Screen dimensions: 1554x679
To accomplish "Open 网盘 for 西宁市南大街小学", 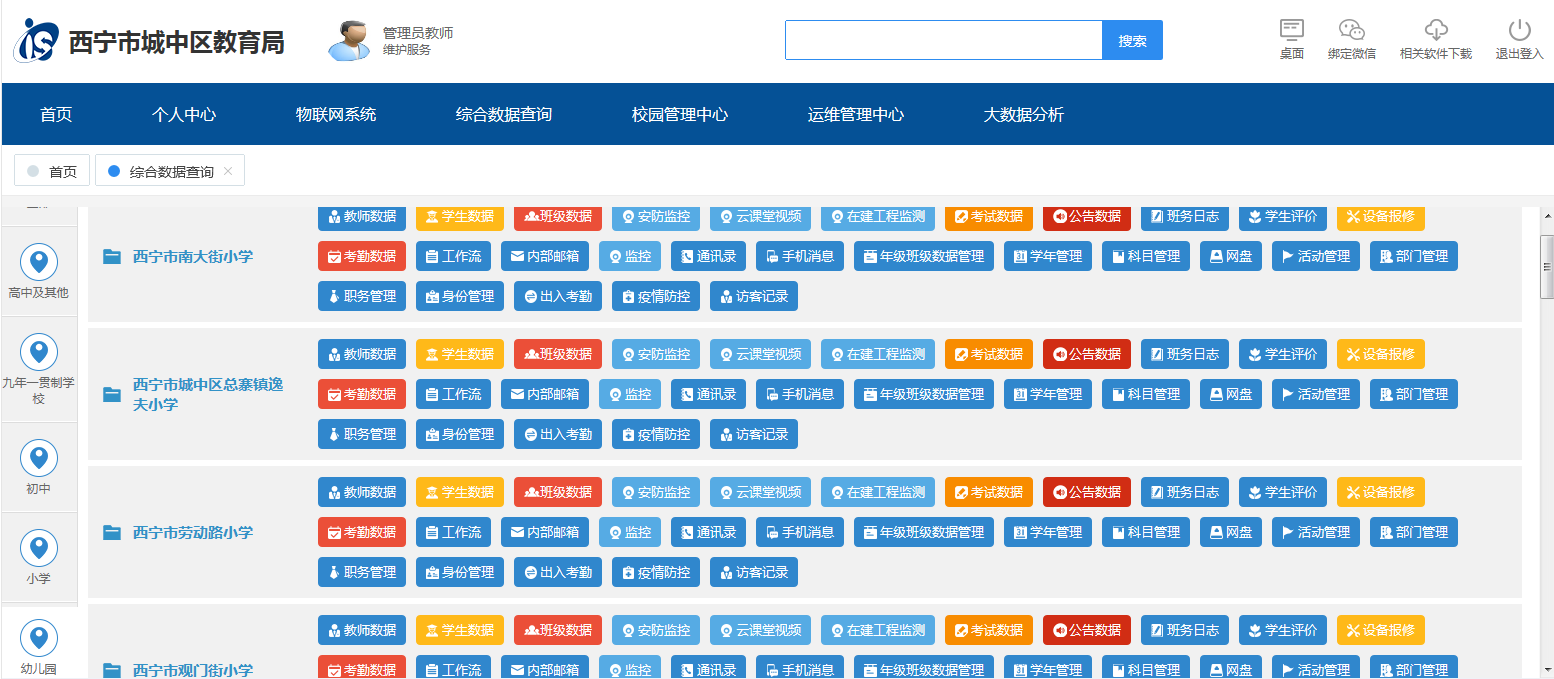I will pyautogui.click(x=1231, y=256).
